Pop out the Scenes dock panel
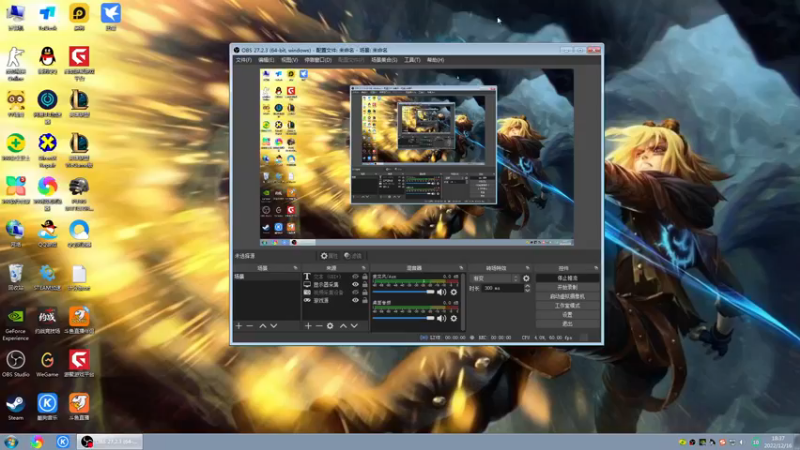The height and width of the screenshot is (450, 800). pyautogui.click(x=295, y=268)
